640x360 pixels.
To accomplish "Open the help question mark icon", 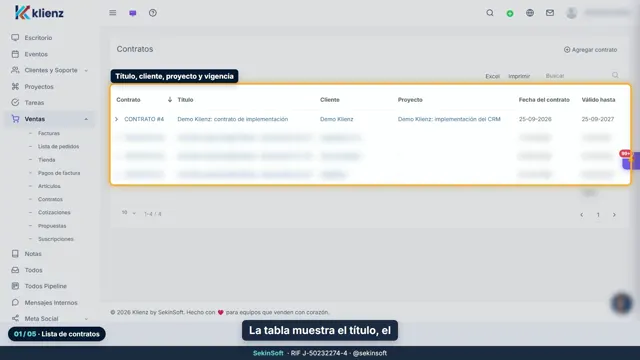I will tap(153, 13).
